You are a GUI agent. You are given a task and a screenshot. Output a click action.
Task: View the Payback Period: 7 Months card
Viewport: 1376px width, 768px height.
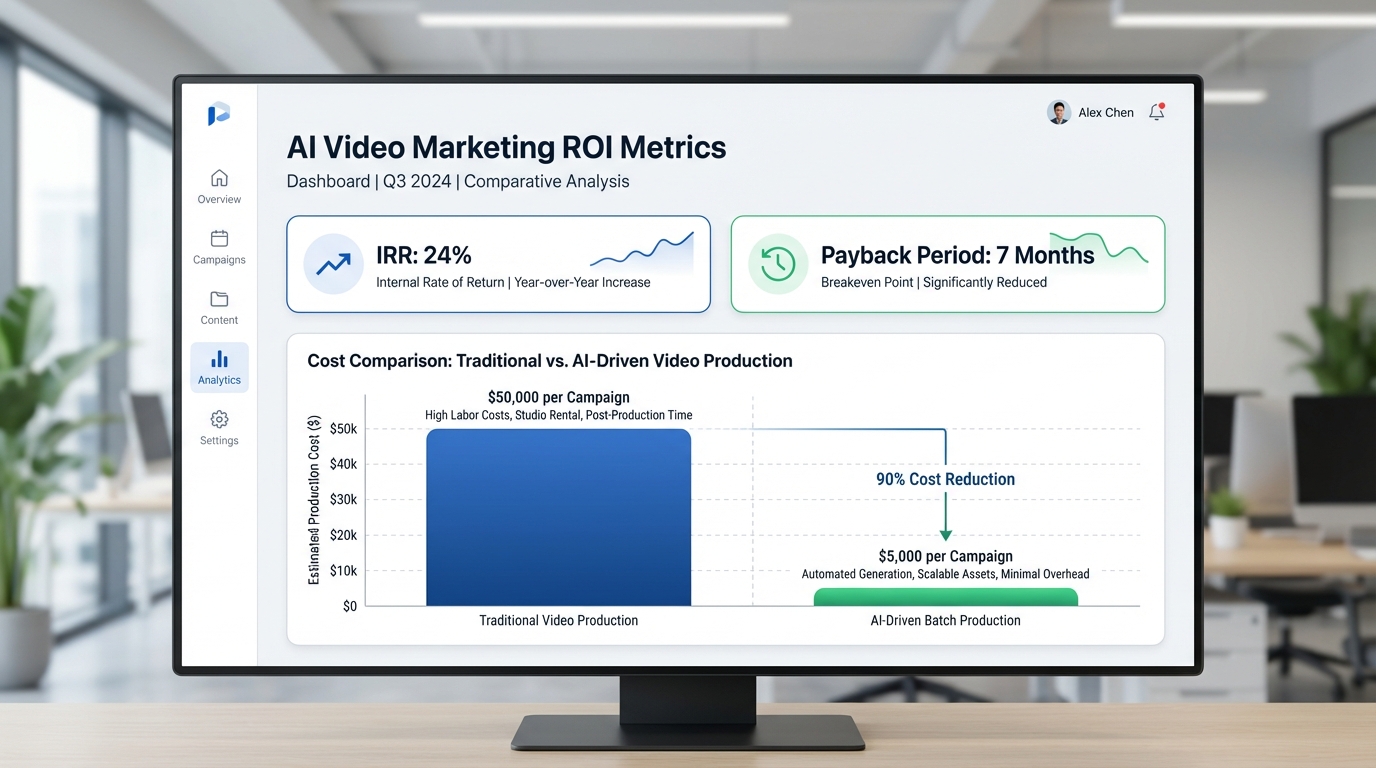947,263
